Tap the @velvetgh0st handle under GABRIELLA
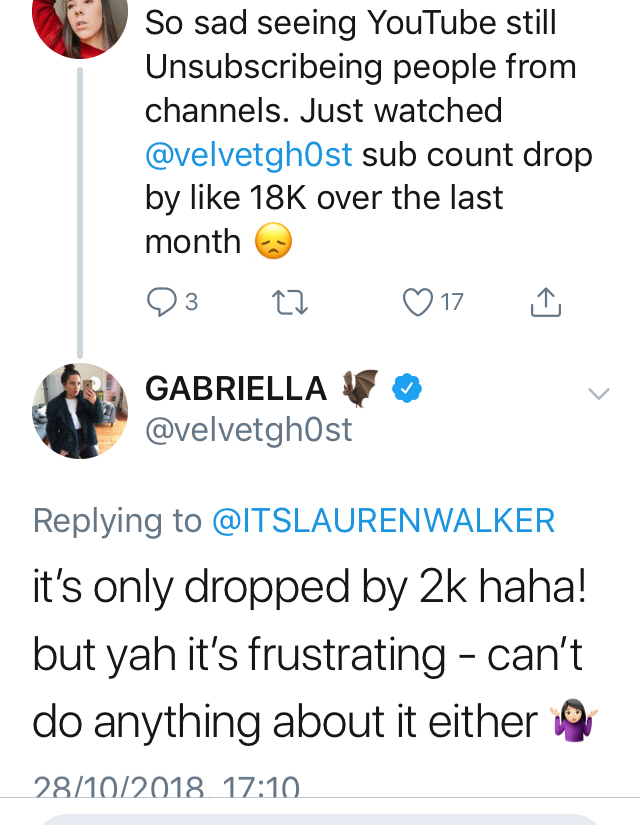This screenshot has width=640, height=825. [x=249, y=429]
